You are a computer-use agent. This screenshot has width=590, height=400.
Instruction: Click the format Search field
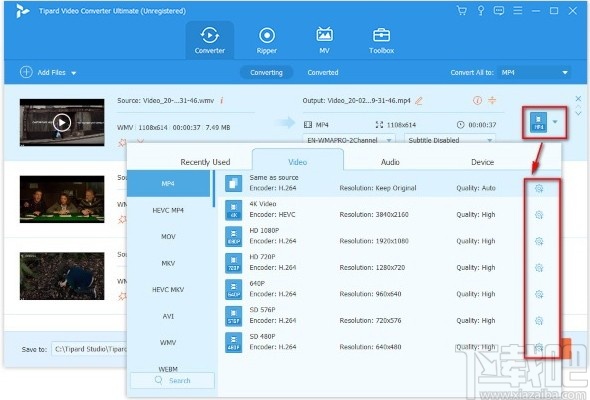click(173, 380)
